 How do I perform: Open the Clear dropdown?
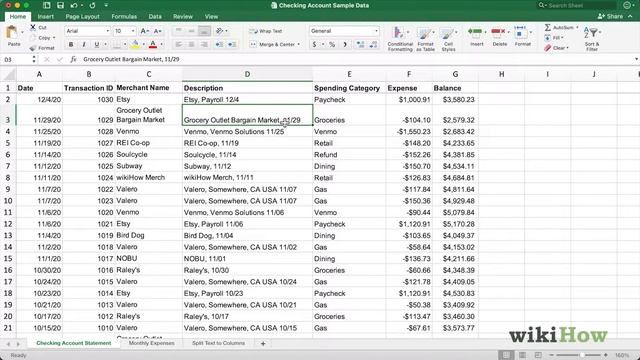pyautogui.click(x=556, y=48)
